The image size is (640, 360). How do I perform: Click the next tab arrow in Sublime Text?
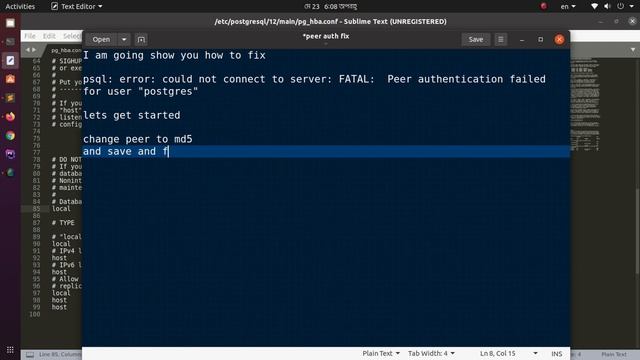tap(34, 50)
